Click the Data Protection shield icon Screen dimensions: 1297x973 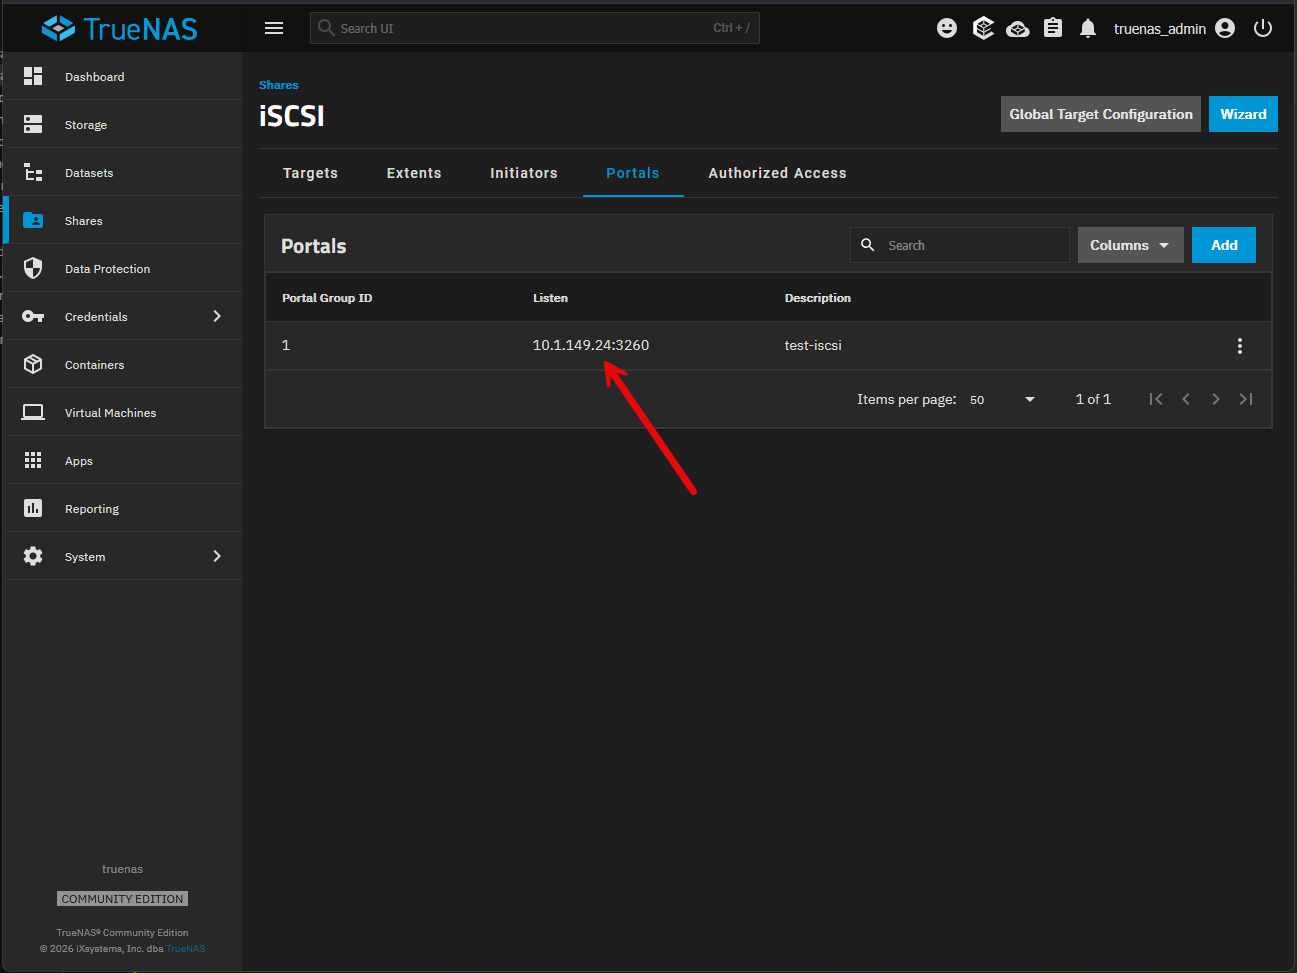pyautogui.click(x=33, y=268)
